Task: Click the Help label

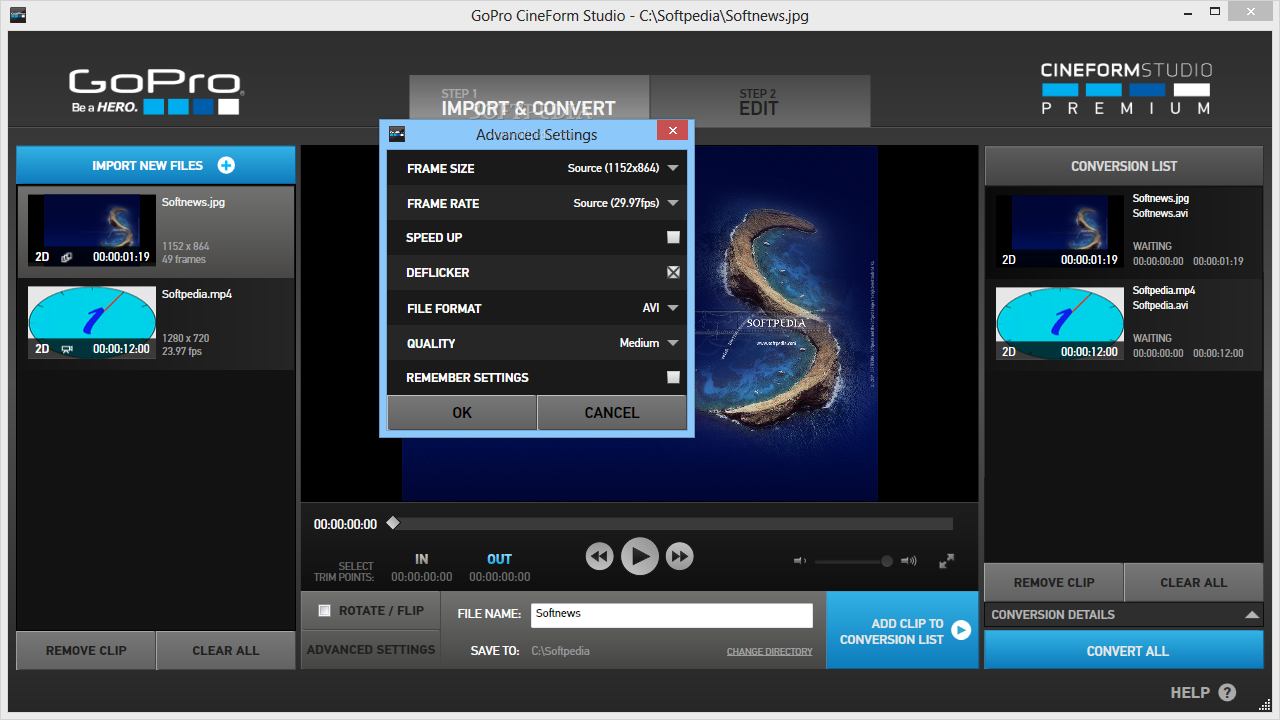Action: coord(1190,692)
